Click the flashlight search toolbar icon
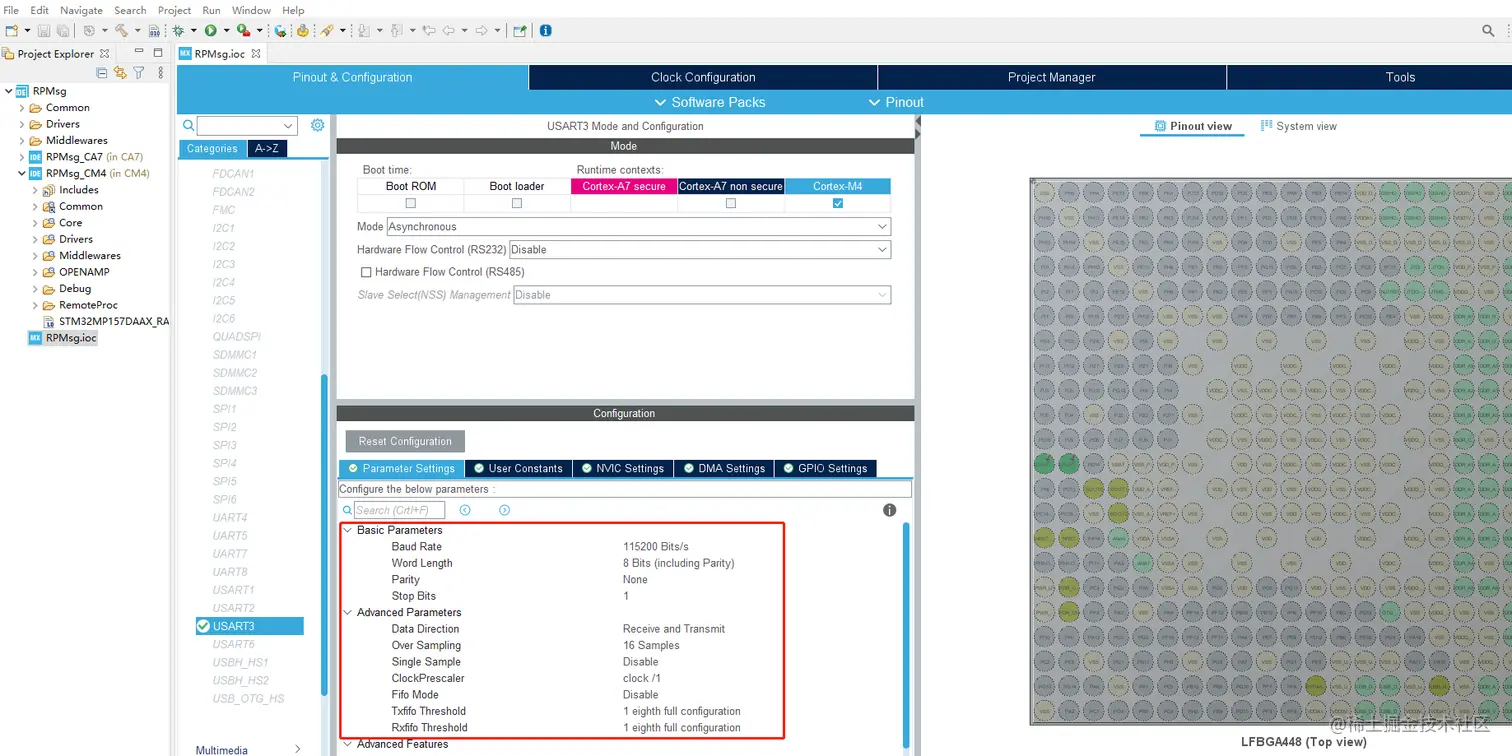Screen dimensions: 1512x756 tap(327, 31)
